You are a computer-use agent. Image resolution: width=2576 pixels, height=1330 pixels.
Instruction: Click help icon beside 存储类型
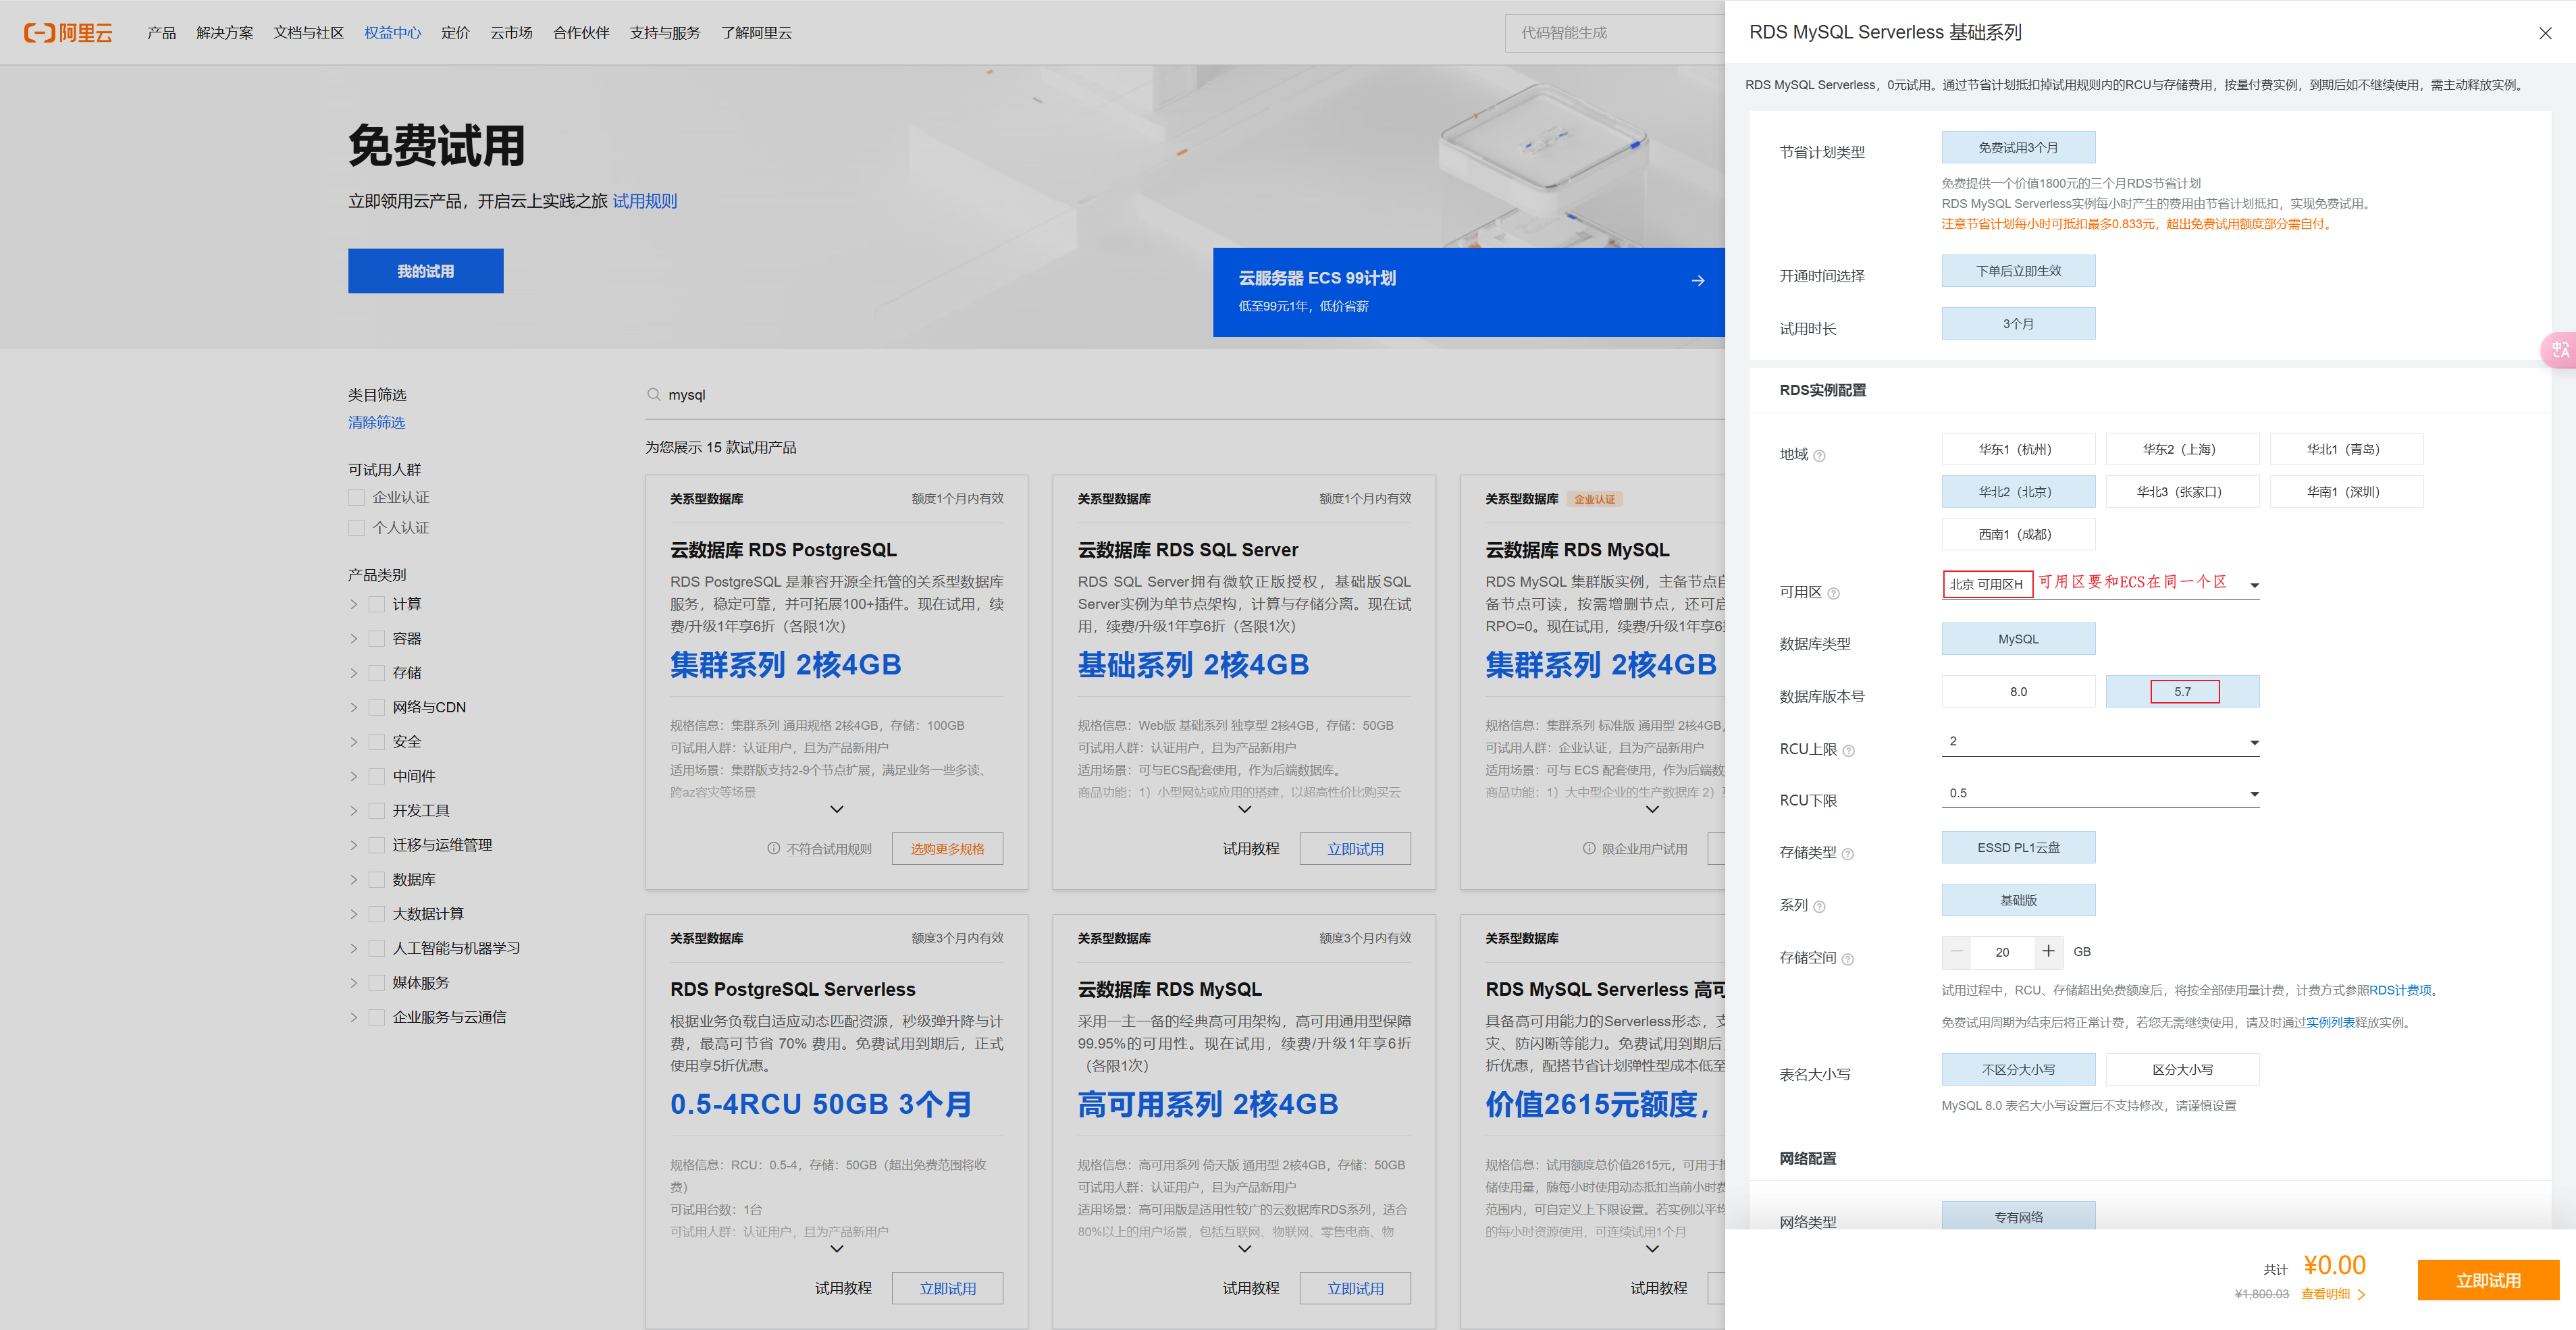click(x=1847, y=854)
